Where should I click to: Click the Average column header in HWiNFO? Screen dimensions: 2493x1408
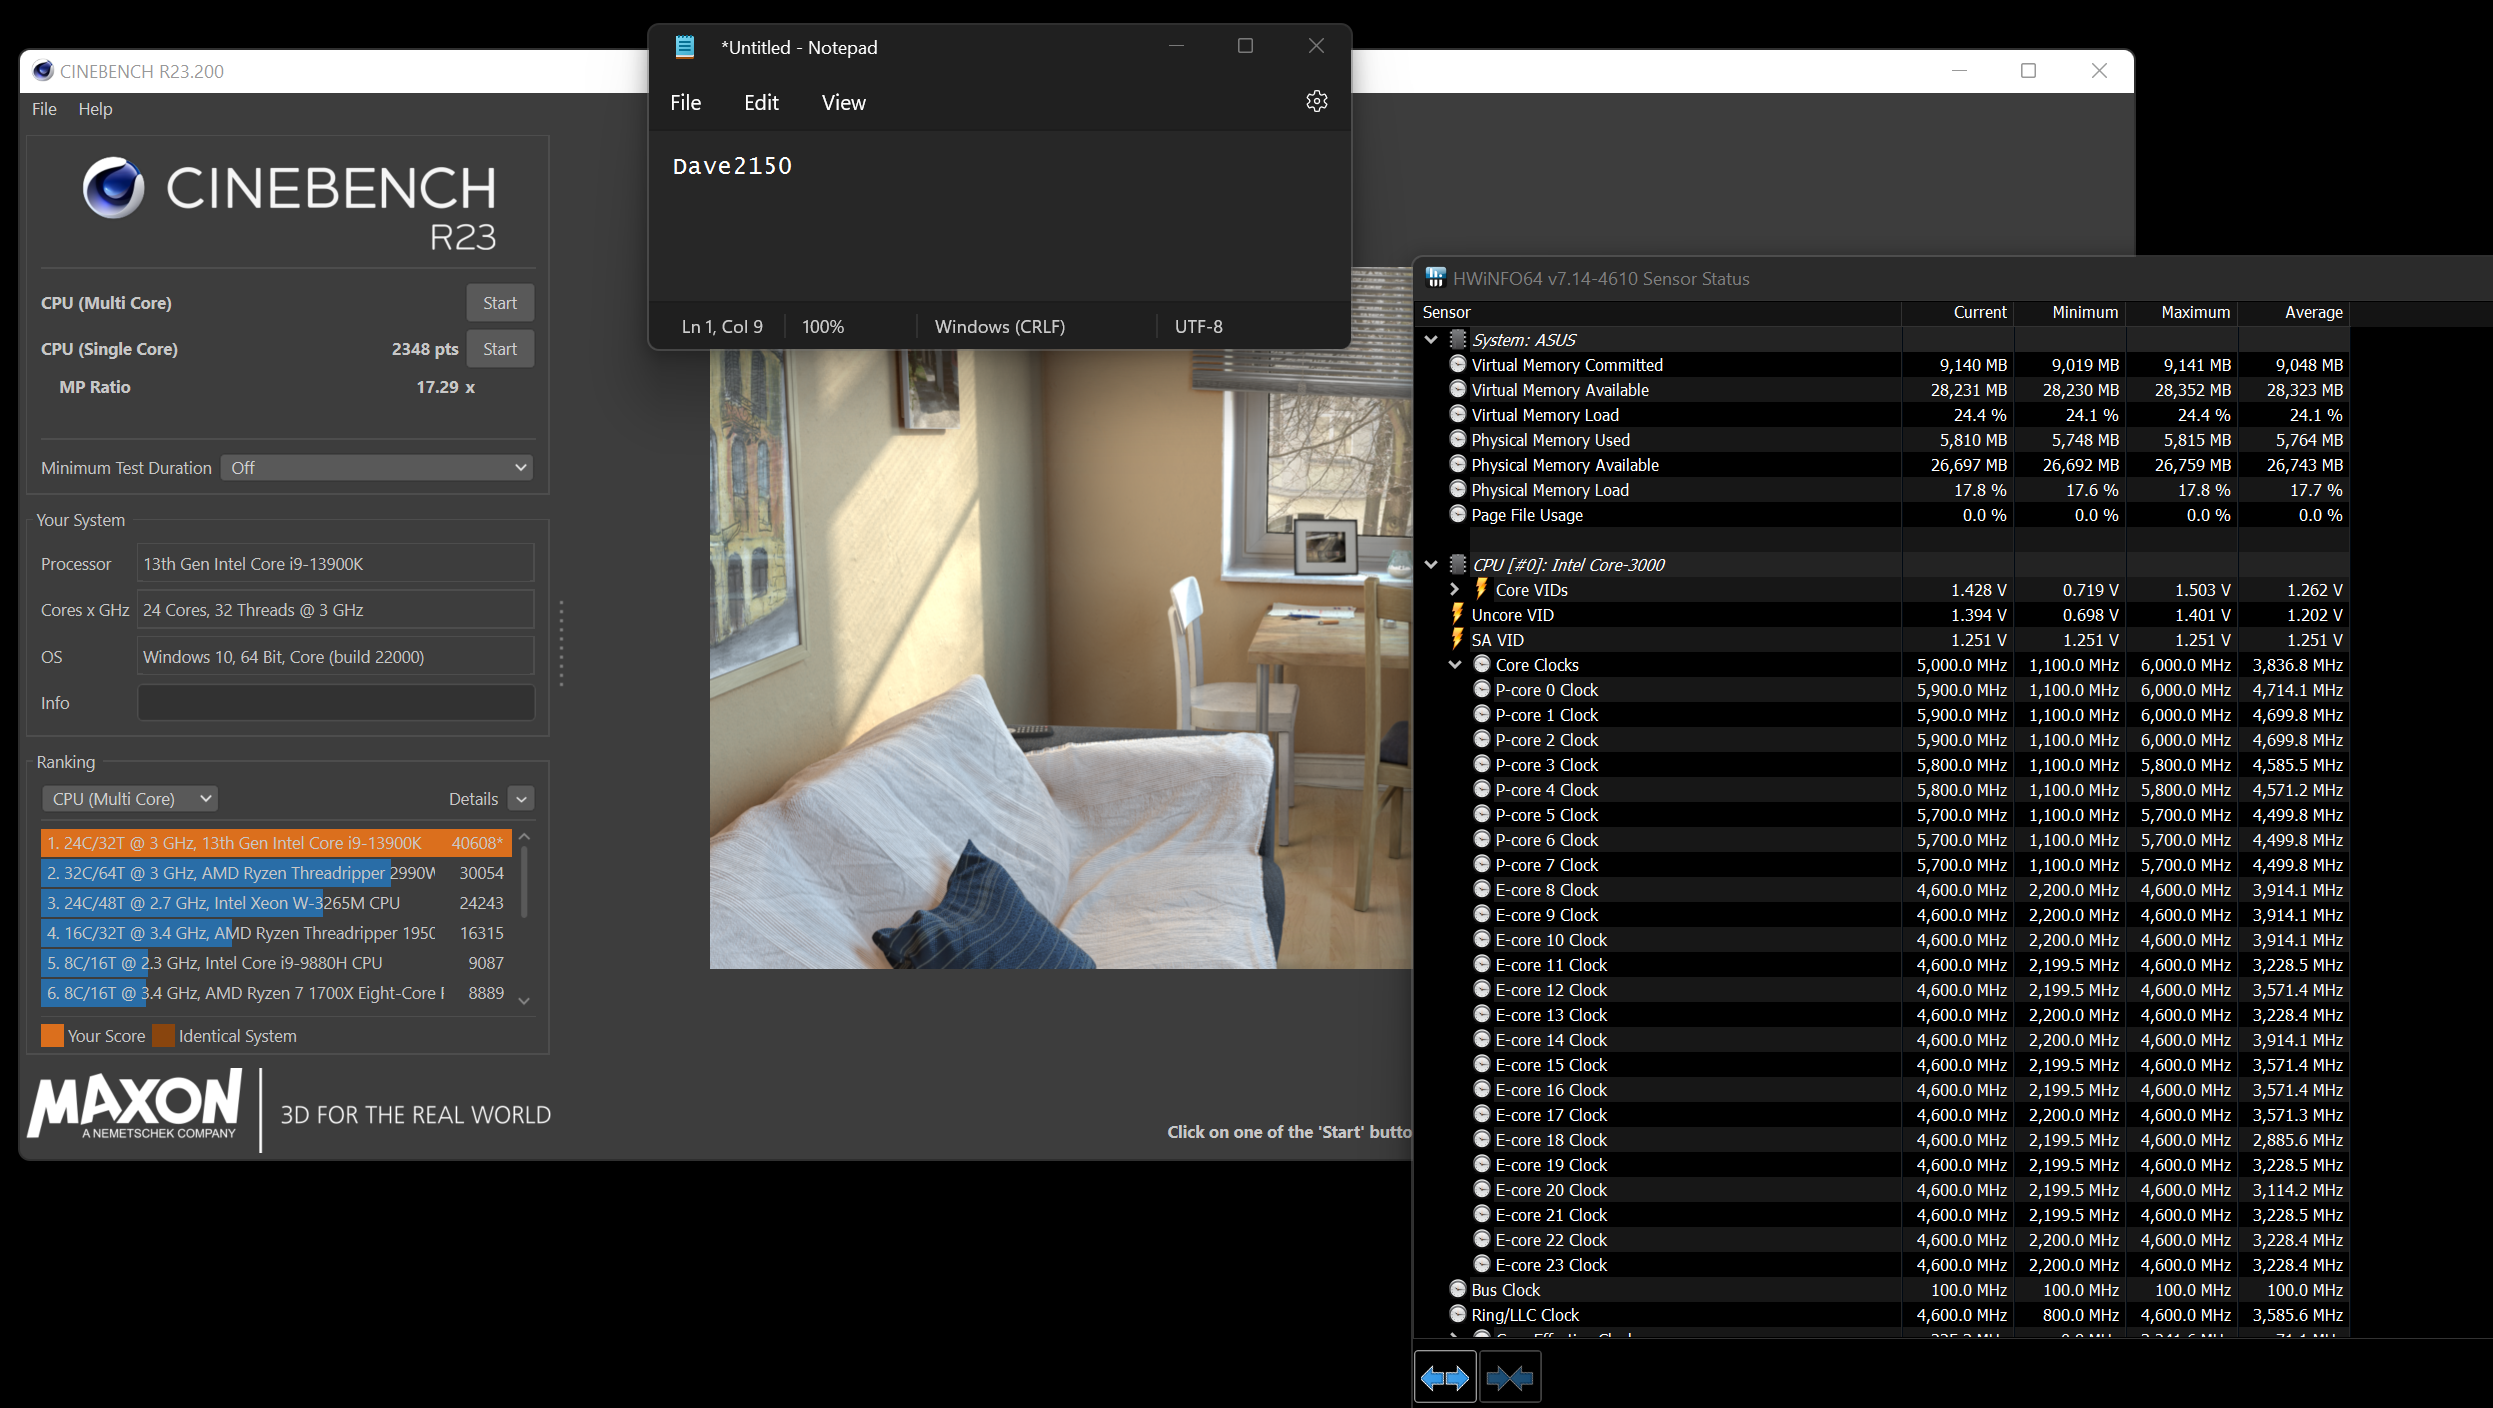(x=2293, y=313)
